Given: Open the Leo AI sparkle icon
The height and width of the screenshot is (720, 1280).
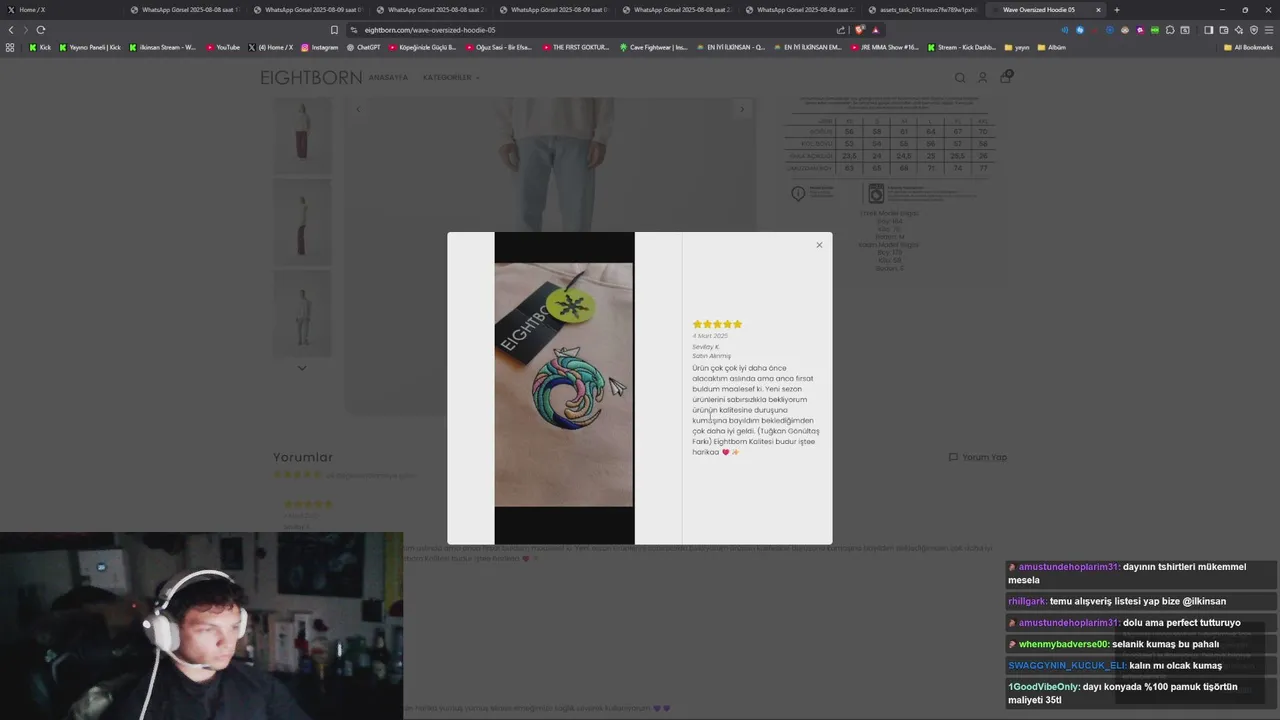Looking at the screenshot, I should click(x=1239, y=30).
